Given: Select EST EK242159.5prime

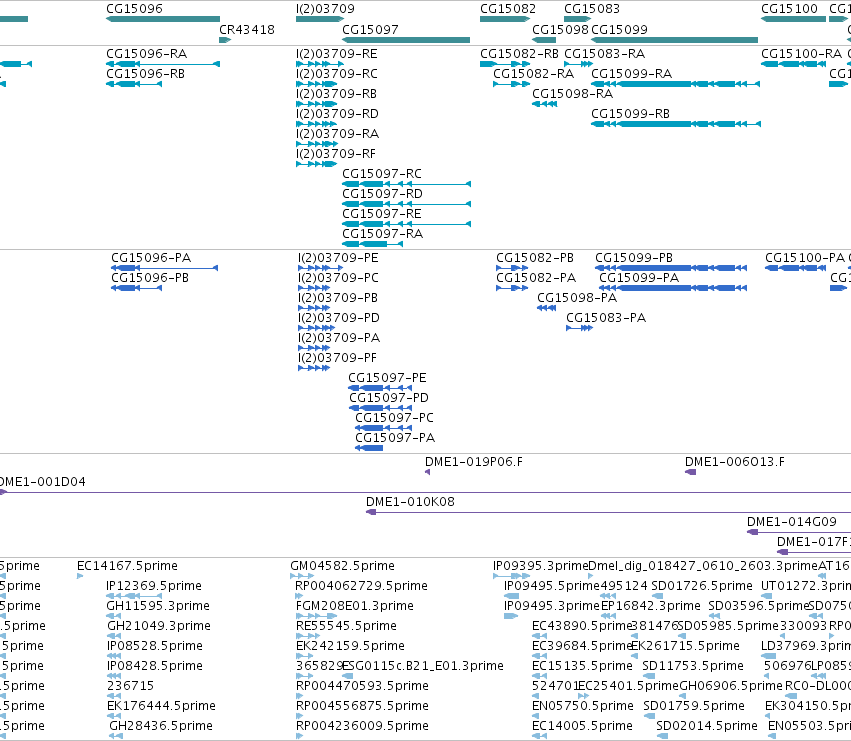Looking at the screenshot, I should click(x=351, y=646).
